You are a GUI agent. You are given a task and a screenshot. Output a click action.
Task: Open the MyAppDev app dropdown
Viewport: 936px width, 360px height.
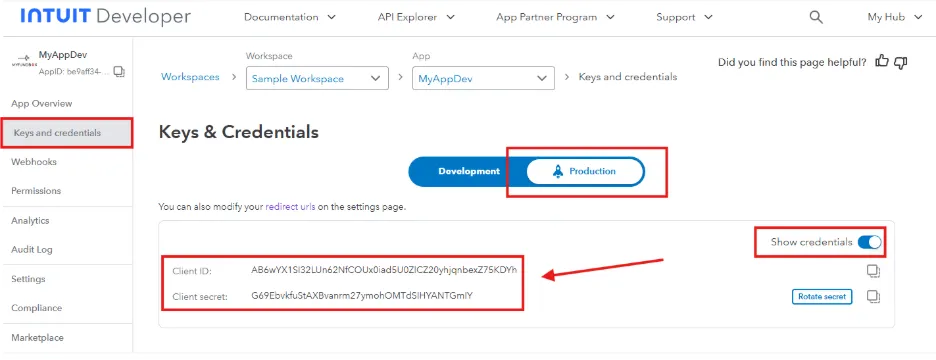tap(483, 78)
